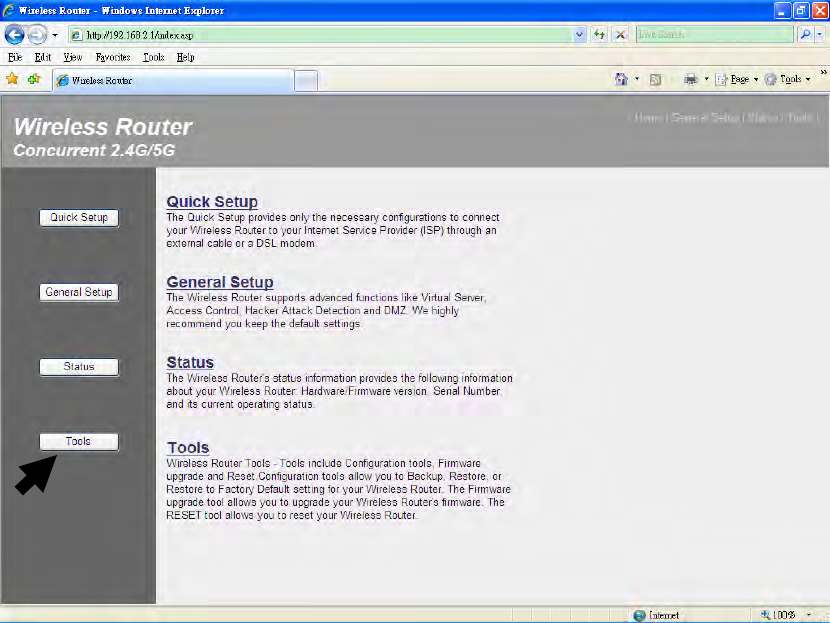Click the browser Forward arrow button
Viewport: 830px width, 623px height.
pyautogui.click(x=37, y=35)
